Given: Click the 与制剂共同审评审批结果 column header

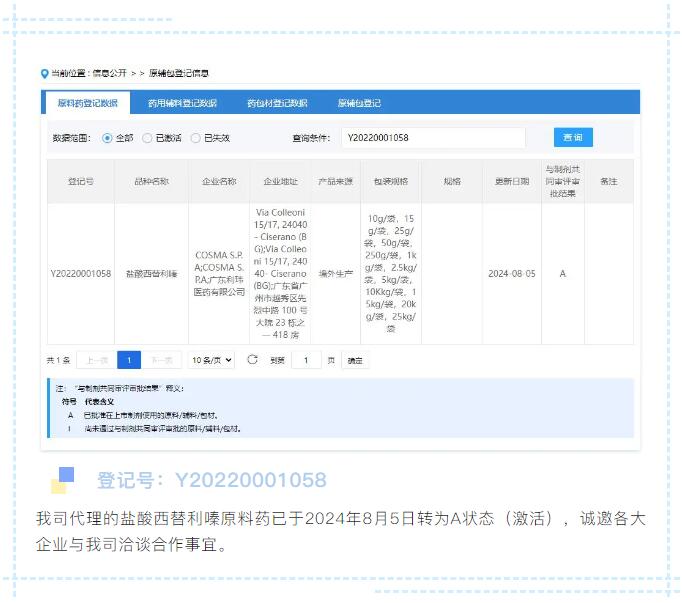Looking at the screenshot, I should tap(563, 181).
